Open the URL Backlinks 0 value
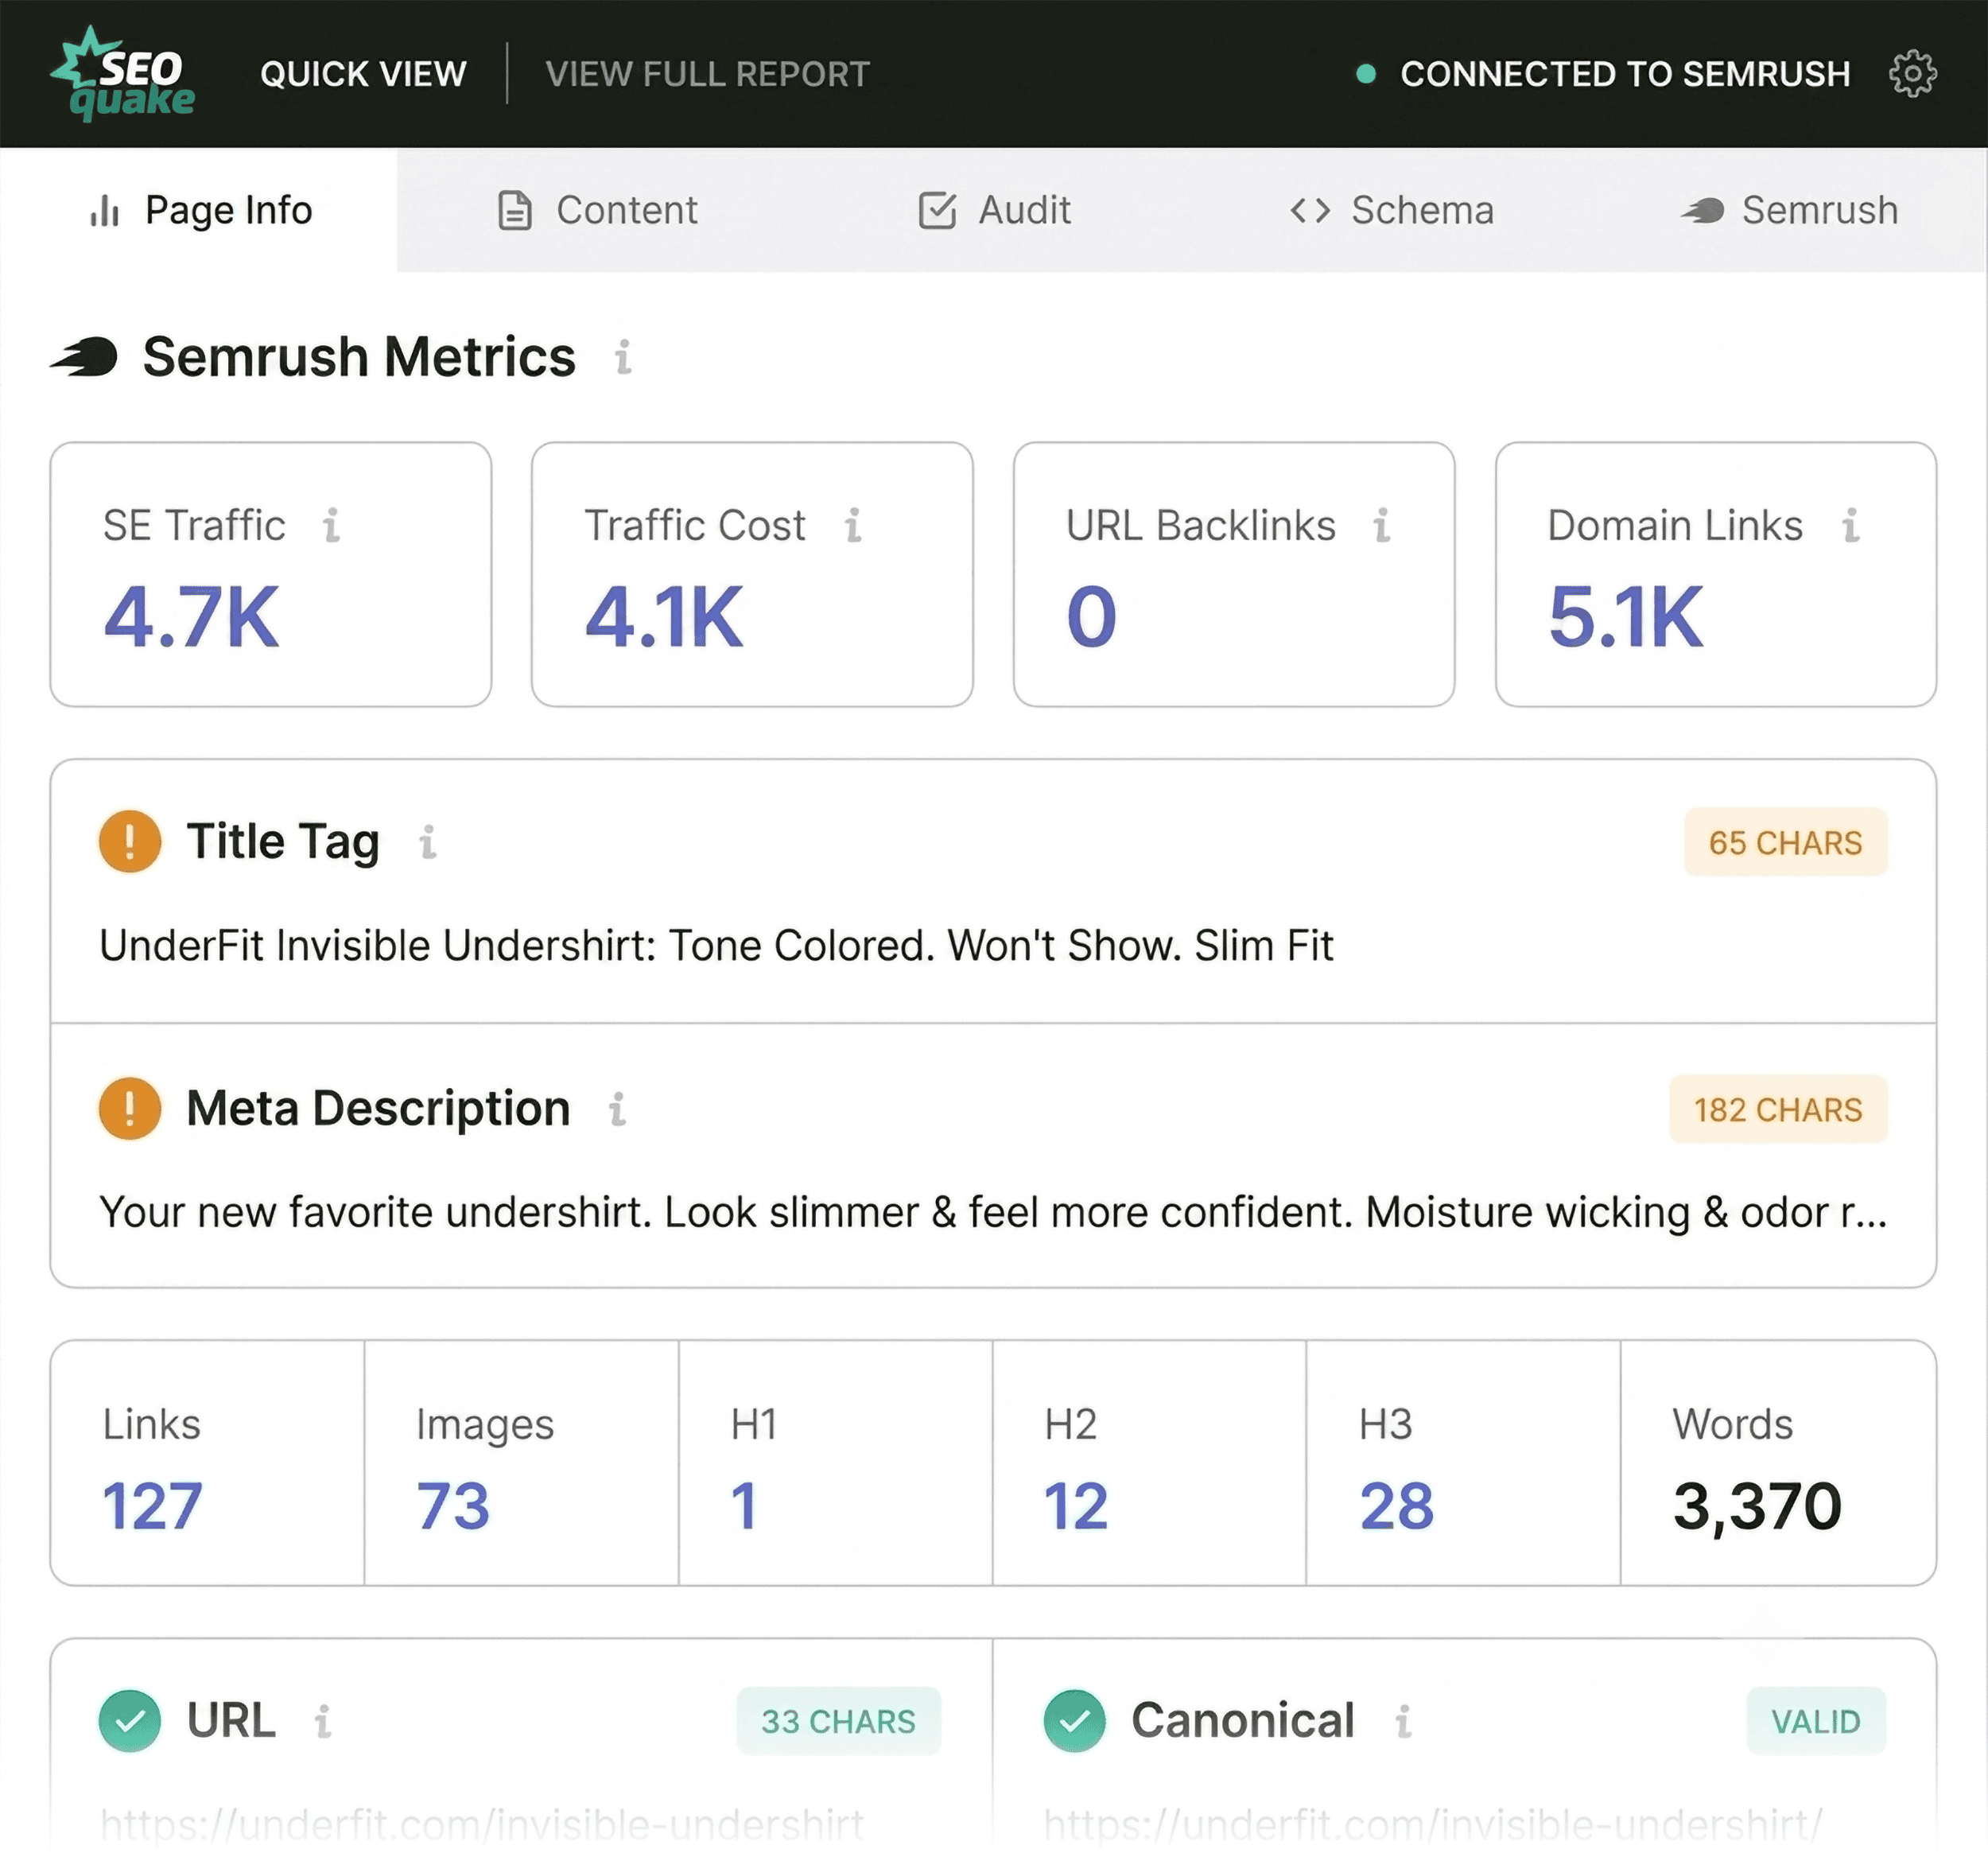Image resolution: width=1988 pixels, height=1861 pixels. (x=1091, y=617)
